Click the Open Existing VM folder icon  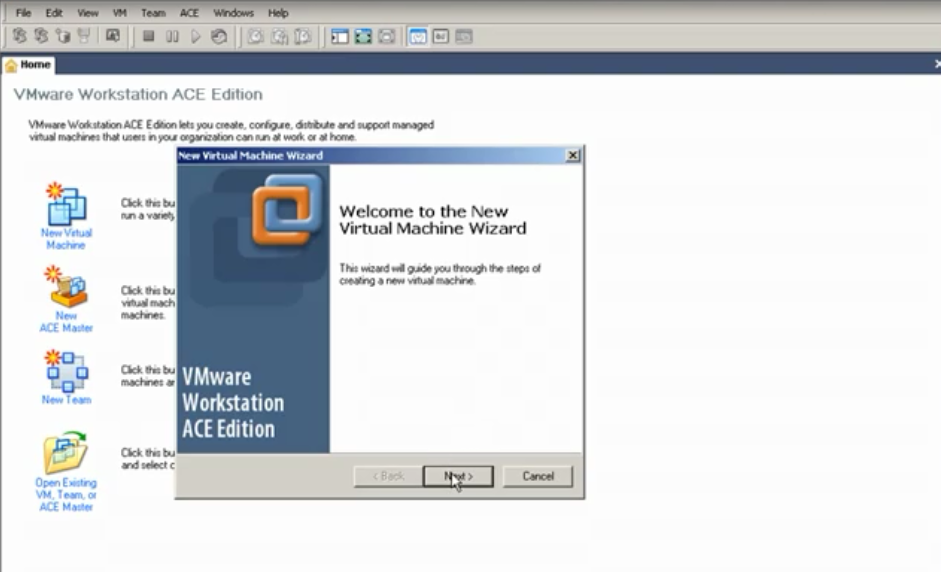click(x=65, y=453)
